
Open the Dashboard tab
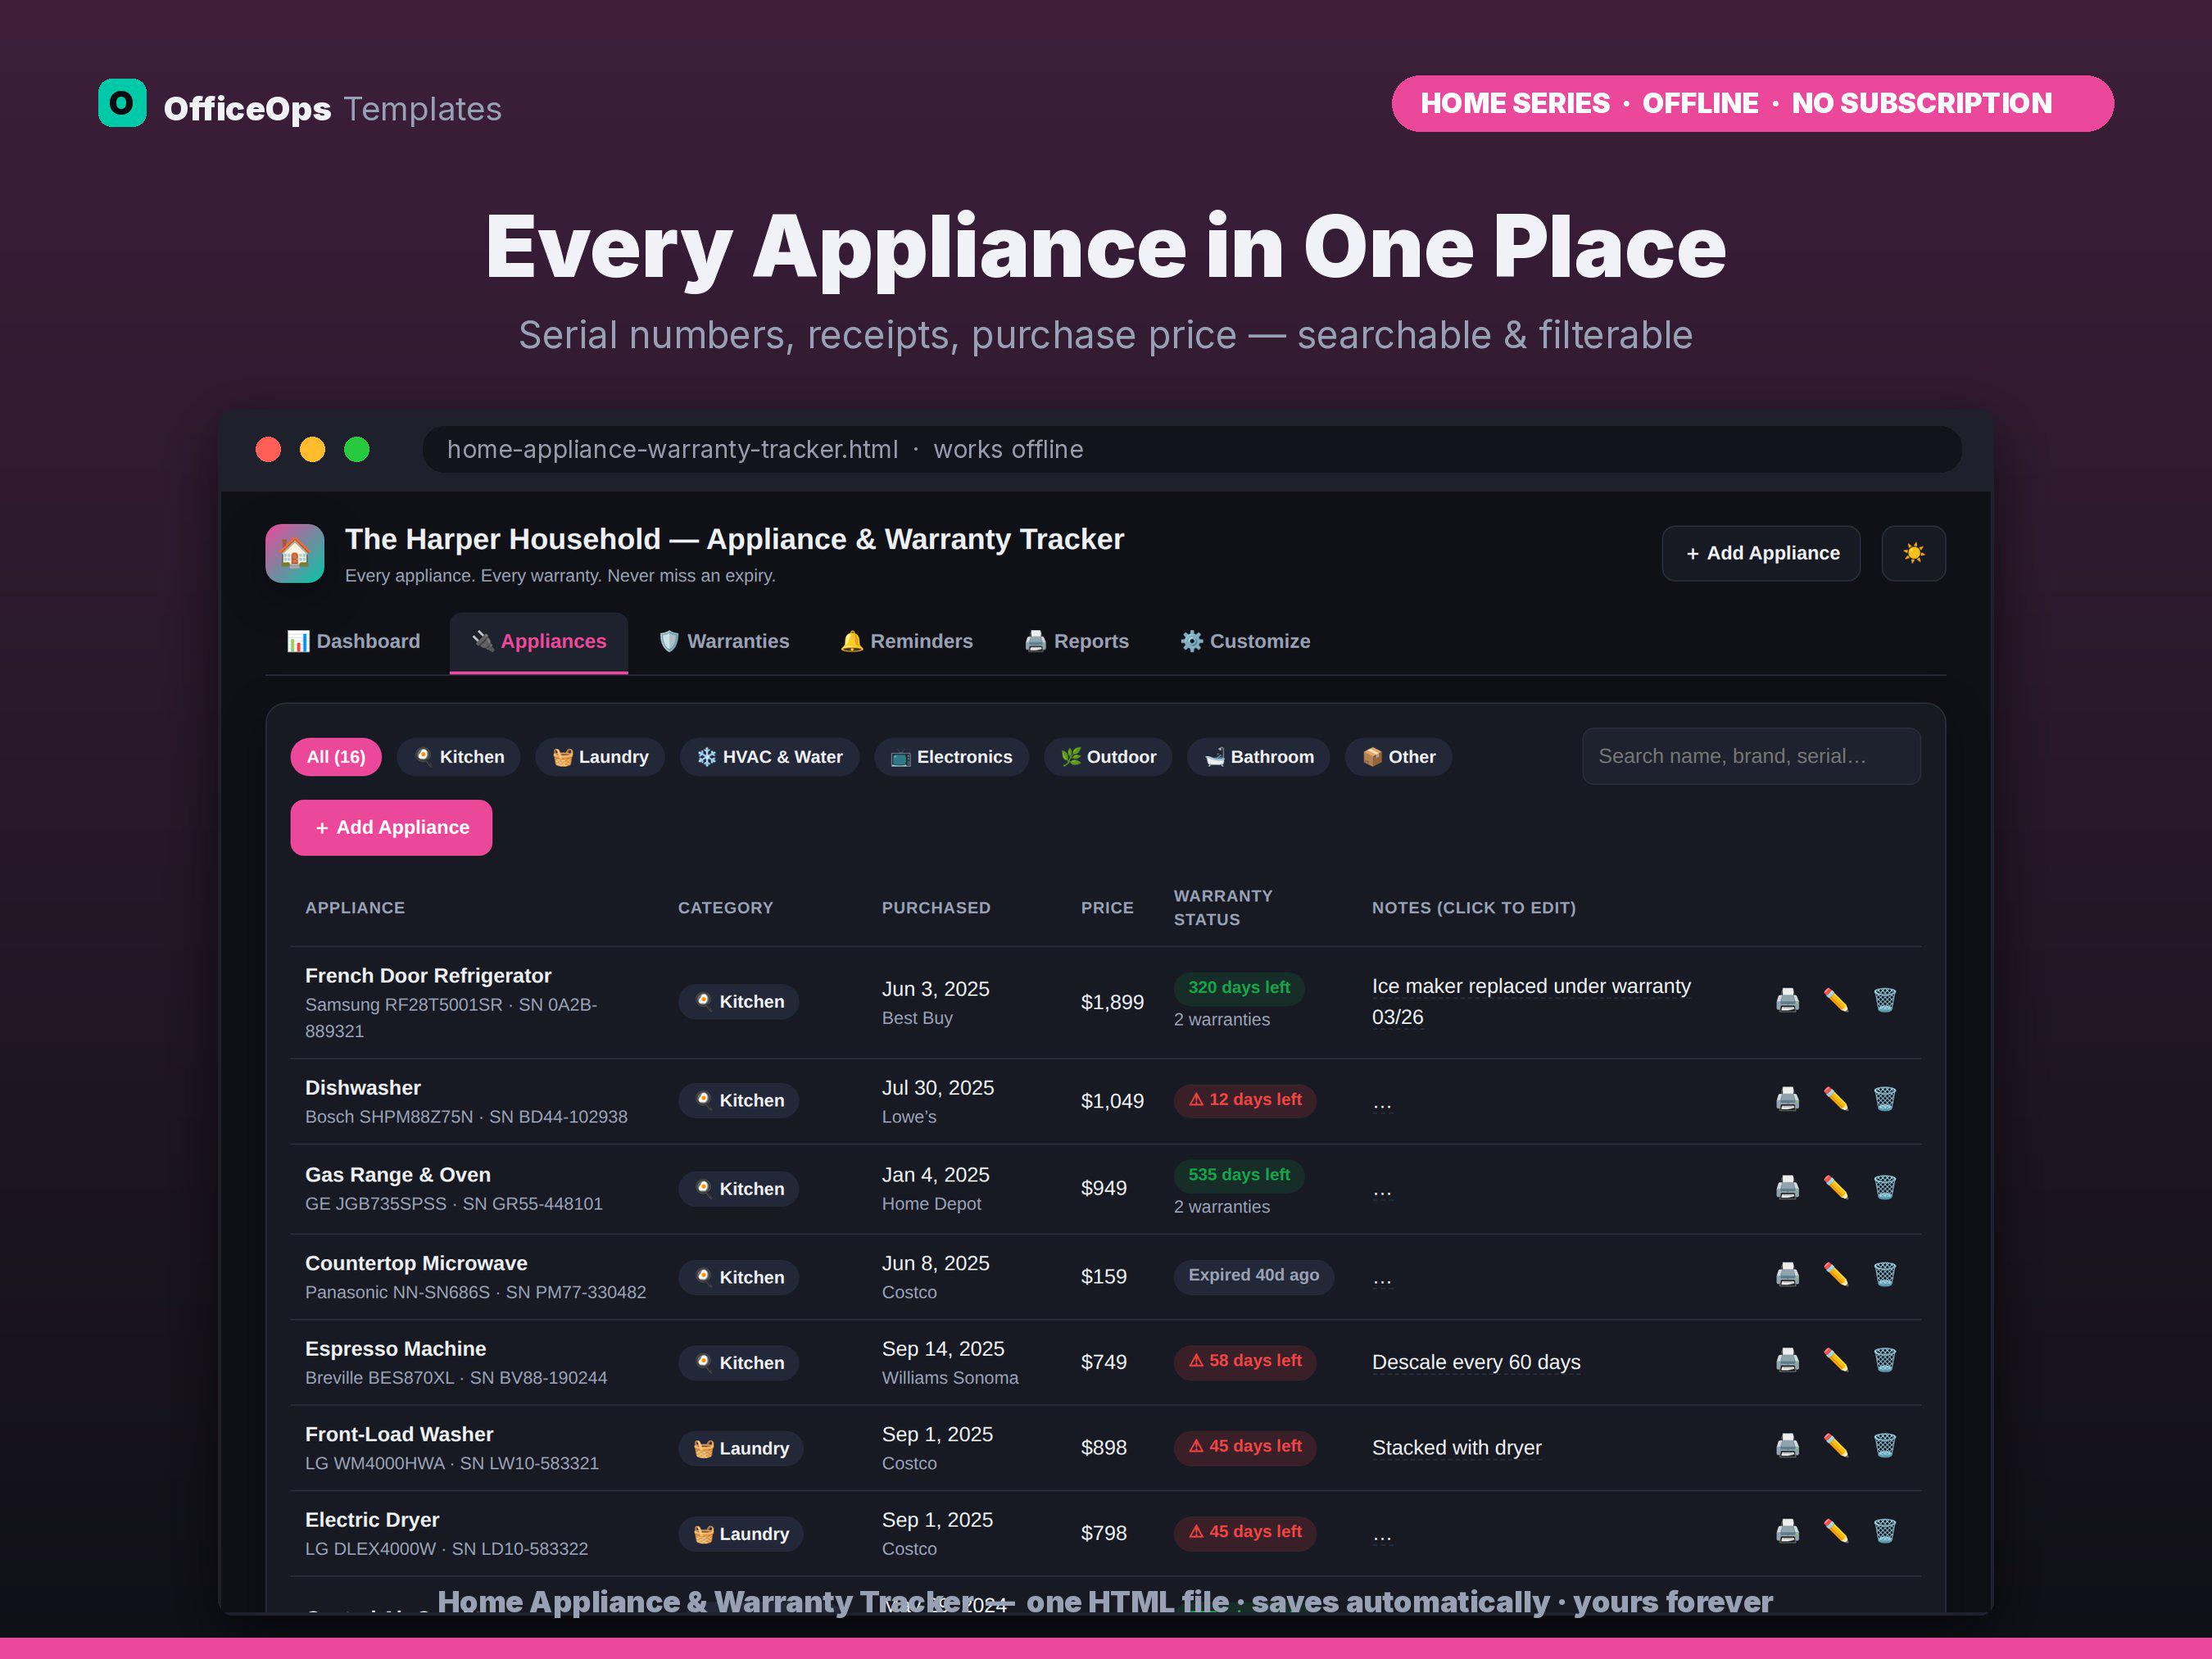coord(354,641)
